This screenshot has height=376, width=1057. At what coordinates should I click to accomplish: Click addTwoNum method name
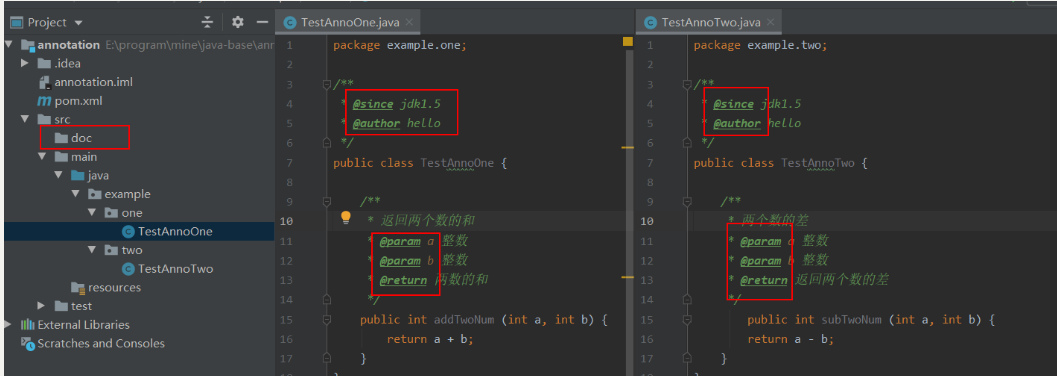pyautogui.click(x=464, y=319)
